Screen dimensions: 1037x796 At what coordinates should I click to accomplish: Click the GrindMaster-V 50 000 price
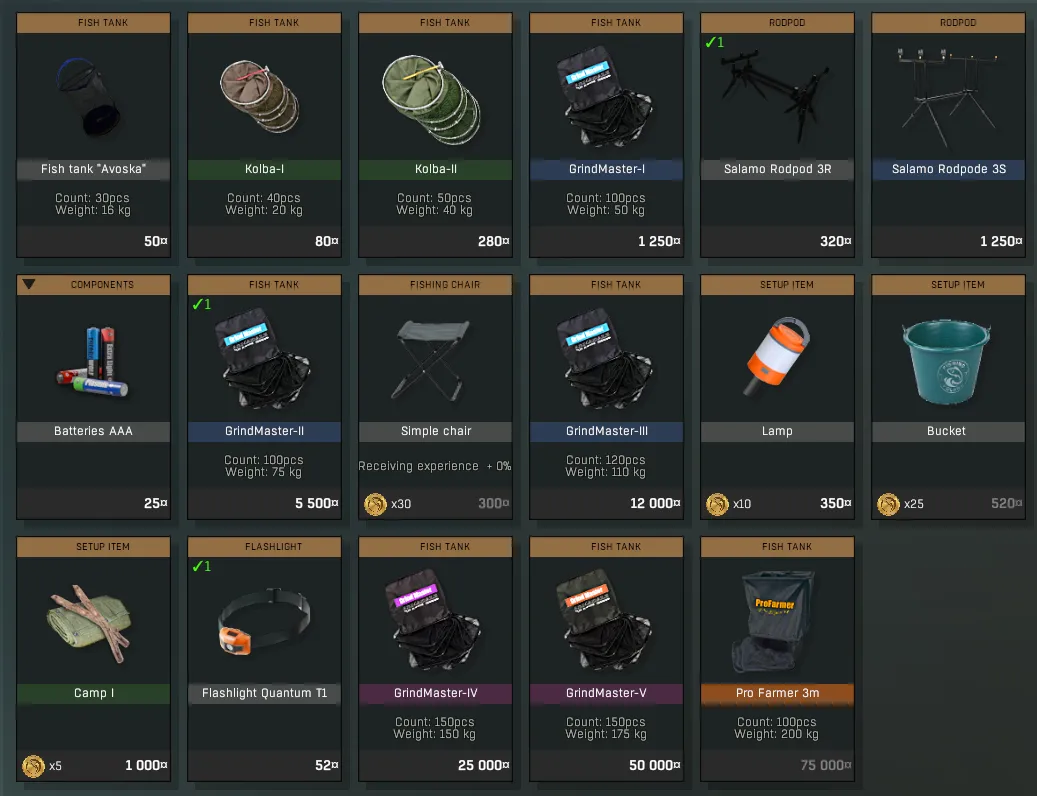pos(654,765)
